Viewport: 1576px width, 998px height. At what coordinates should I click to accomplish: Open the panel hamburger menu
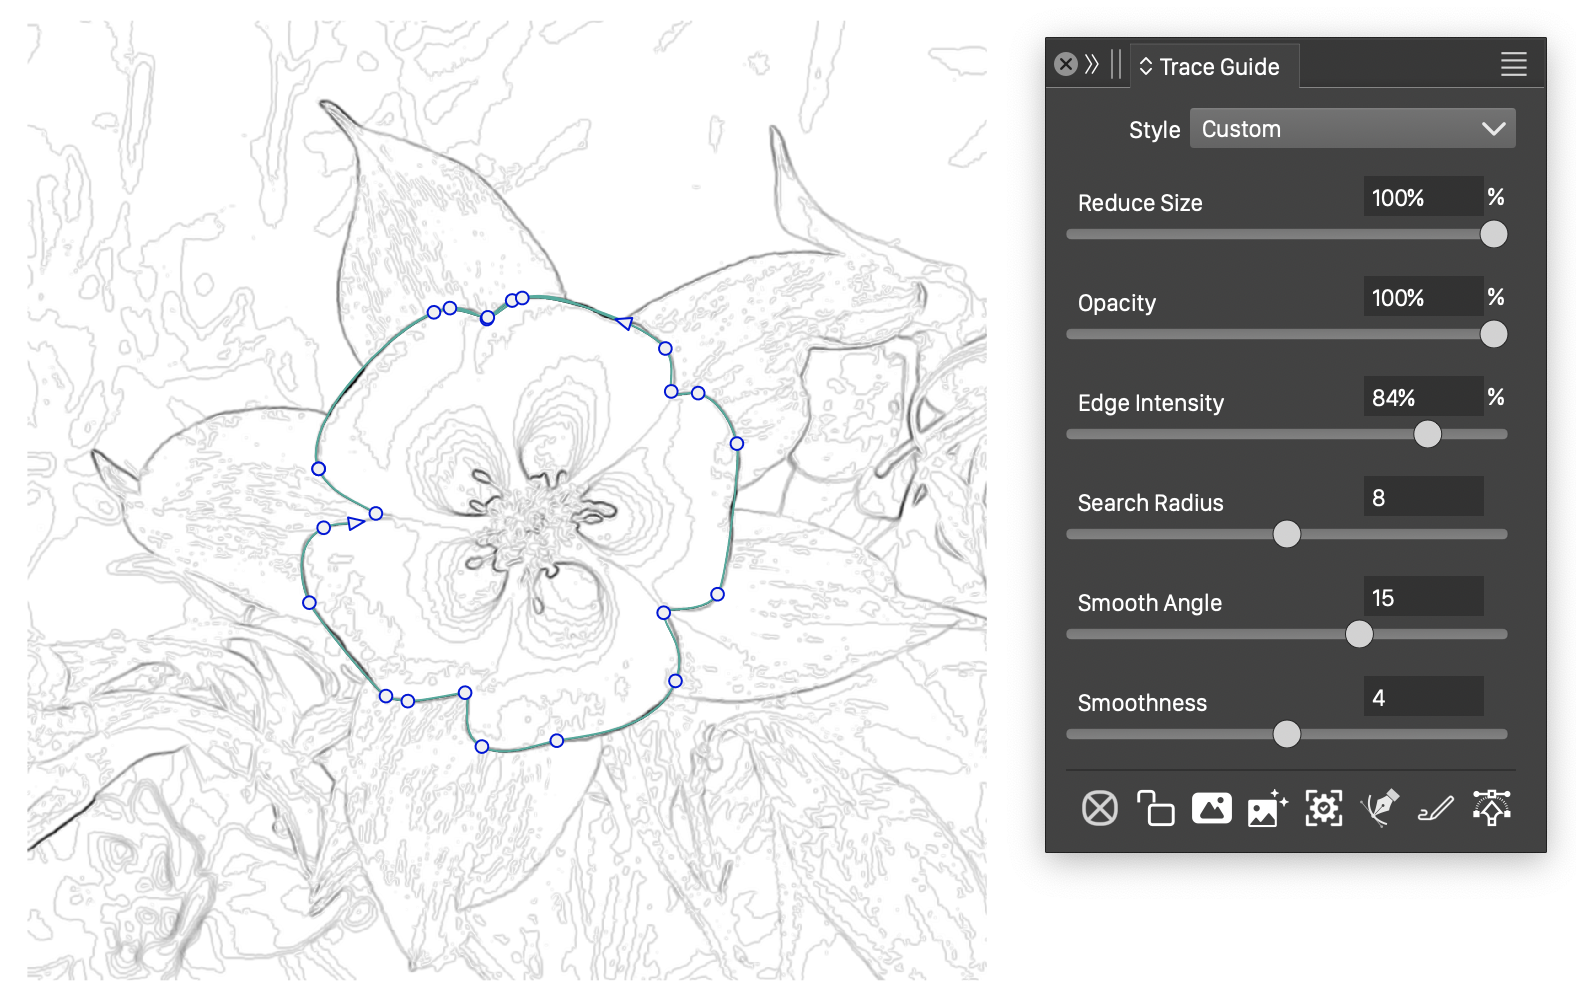(x=1513, y=65)
